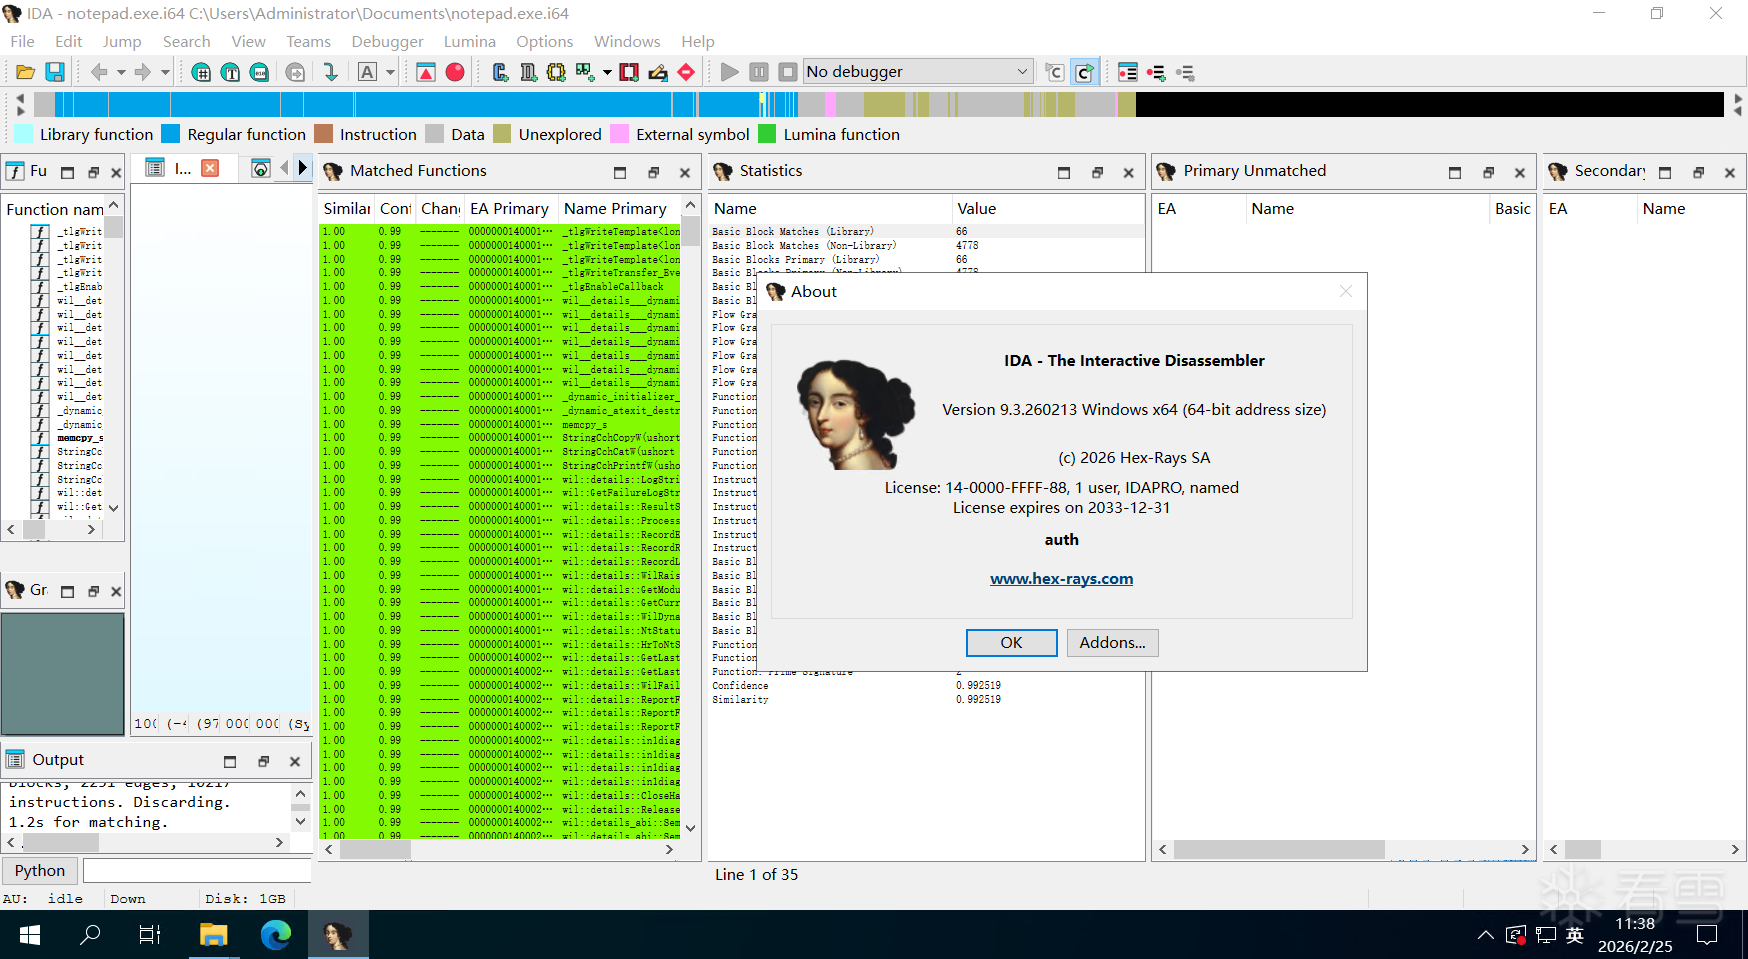Open the Options menu

(x=545, y=41)
